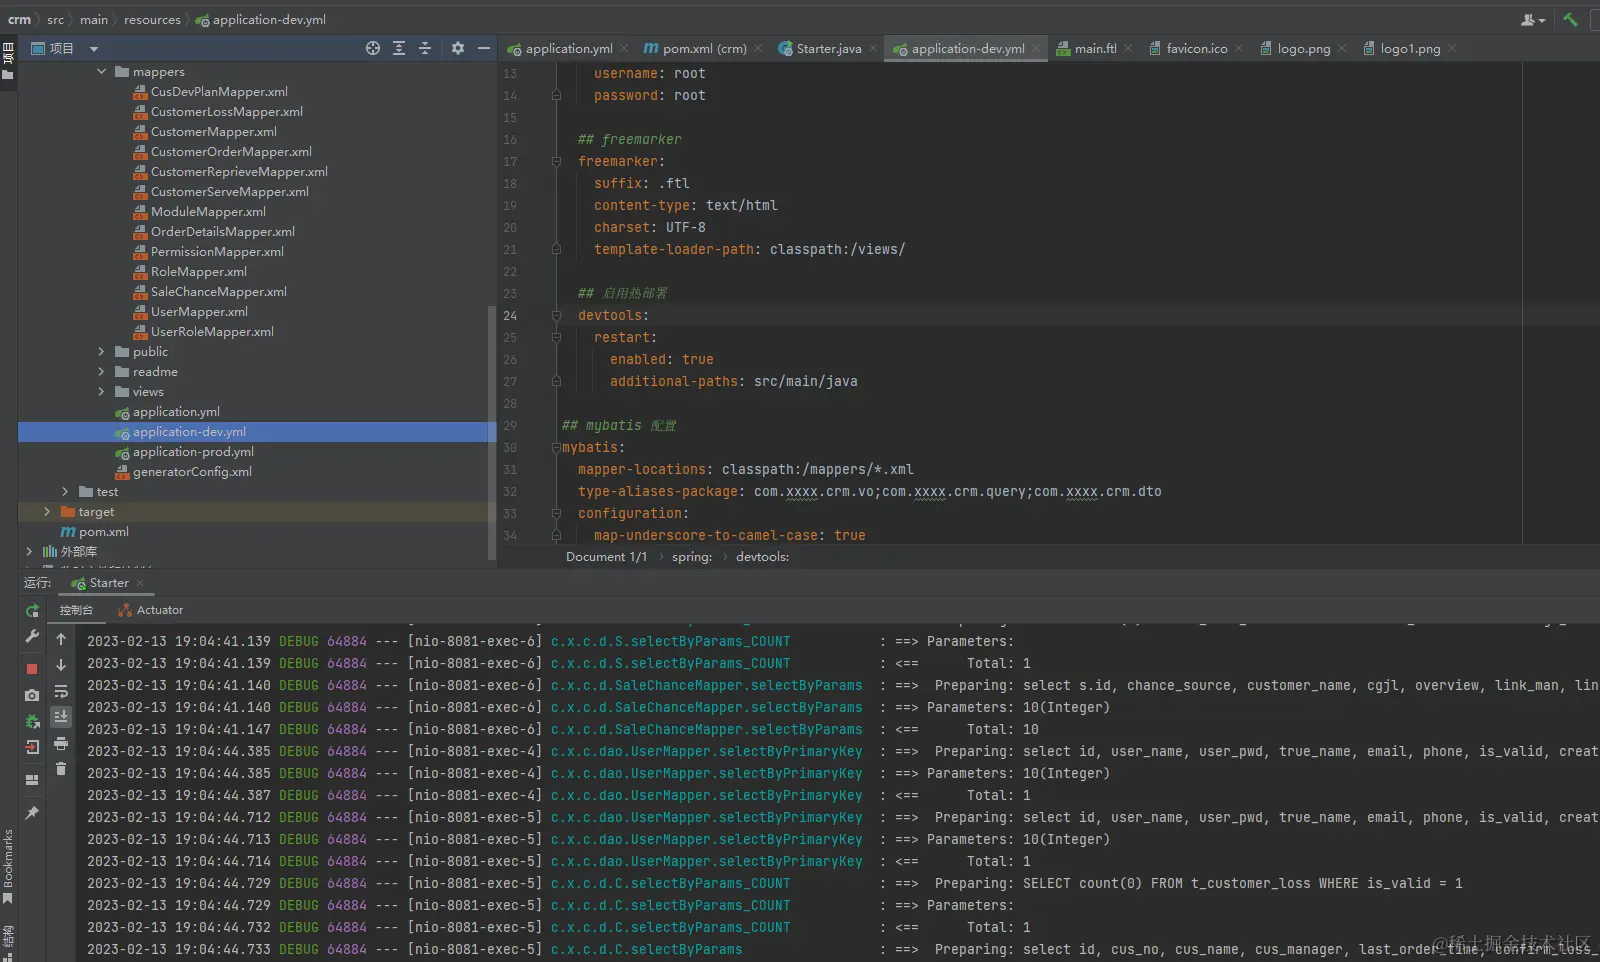1600x962 pixels.
Task: Click the resources breadcrumb
Action: click(152, 20)
